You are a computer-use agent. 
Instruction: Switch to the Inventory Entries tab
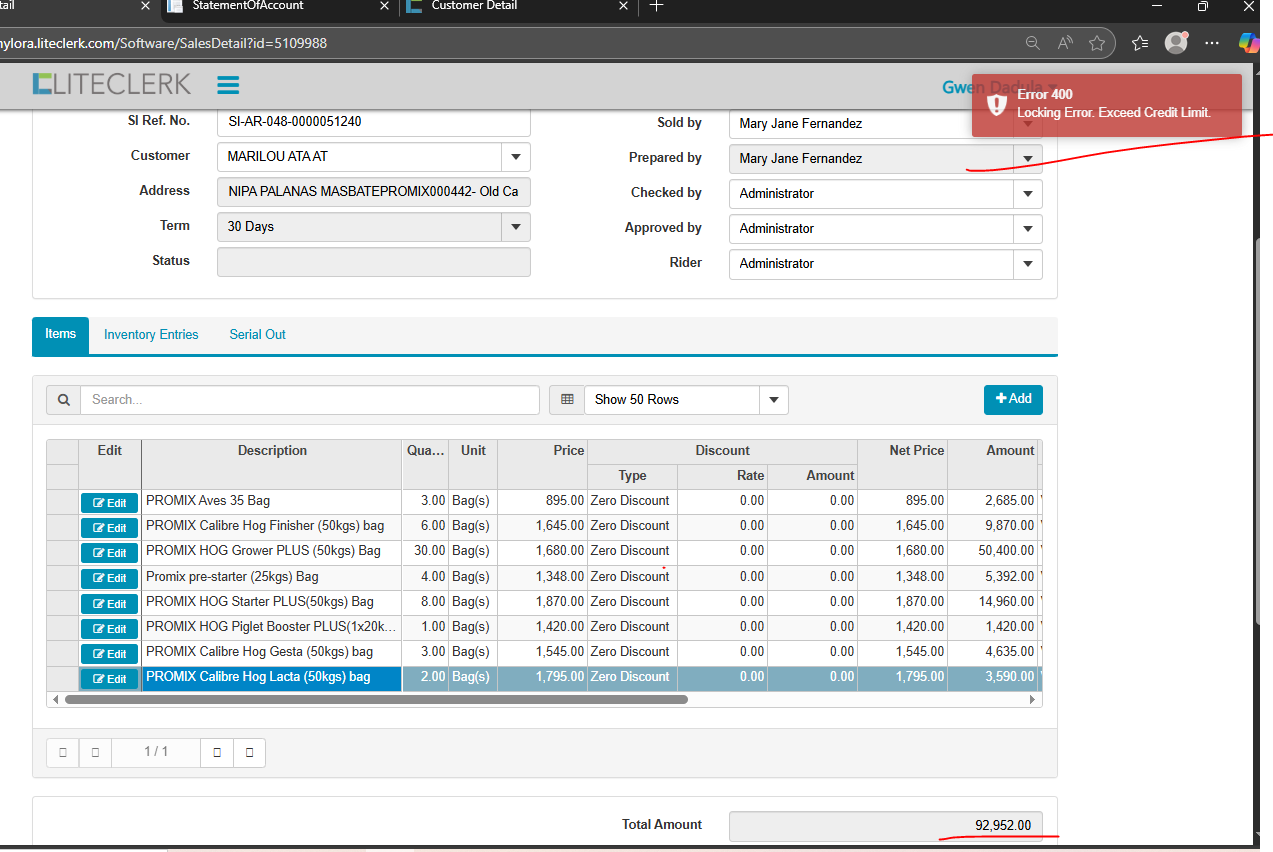tap(151, 335)
